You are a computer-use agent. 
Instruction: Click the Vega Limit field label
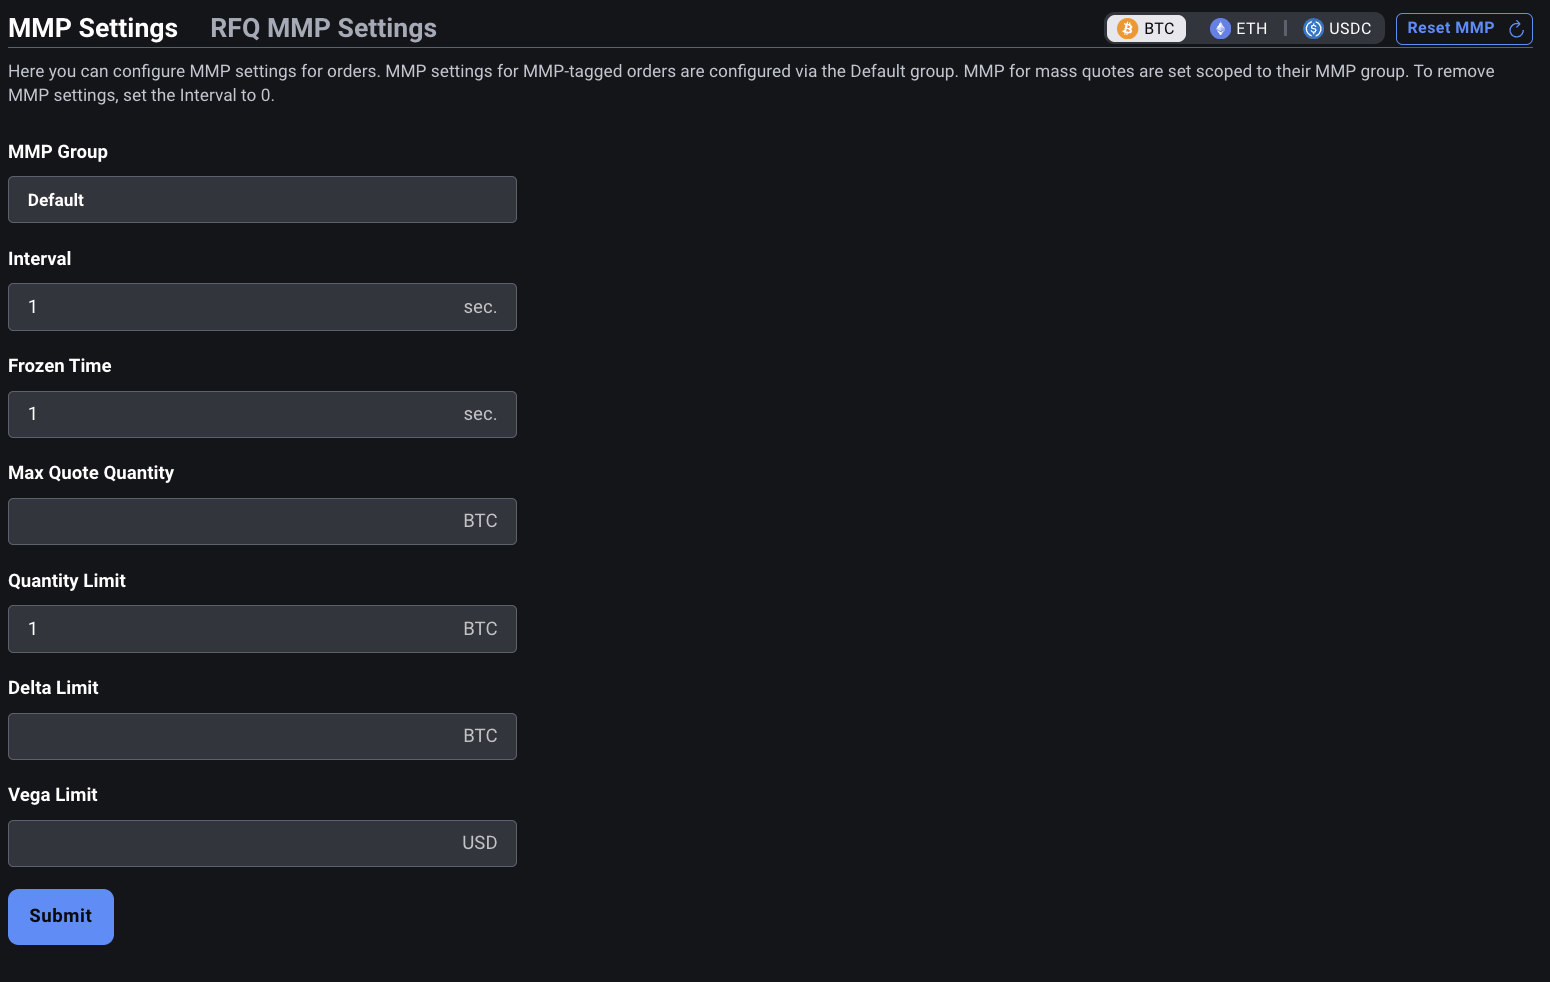[x=53, y=795]
